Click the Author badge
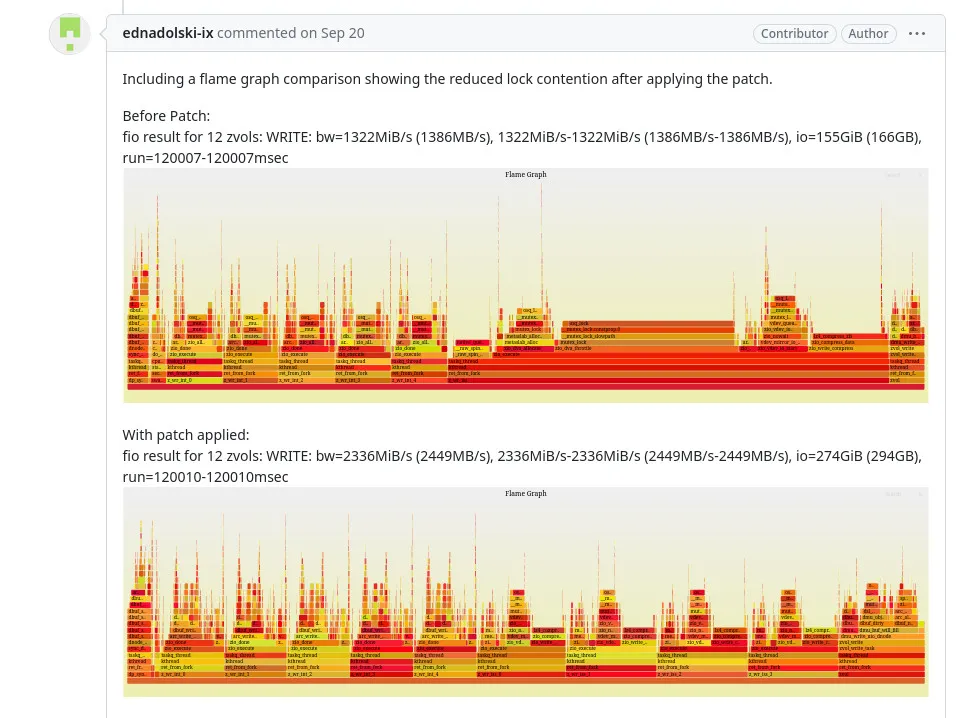 pos(868,34)
